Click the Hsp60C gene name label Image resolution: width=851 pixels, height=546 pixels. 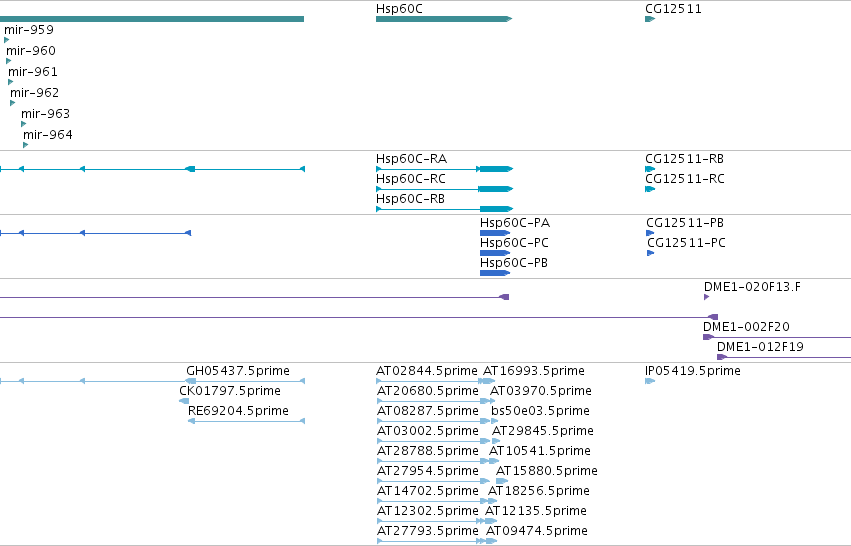[399, 9]
